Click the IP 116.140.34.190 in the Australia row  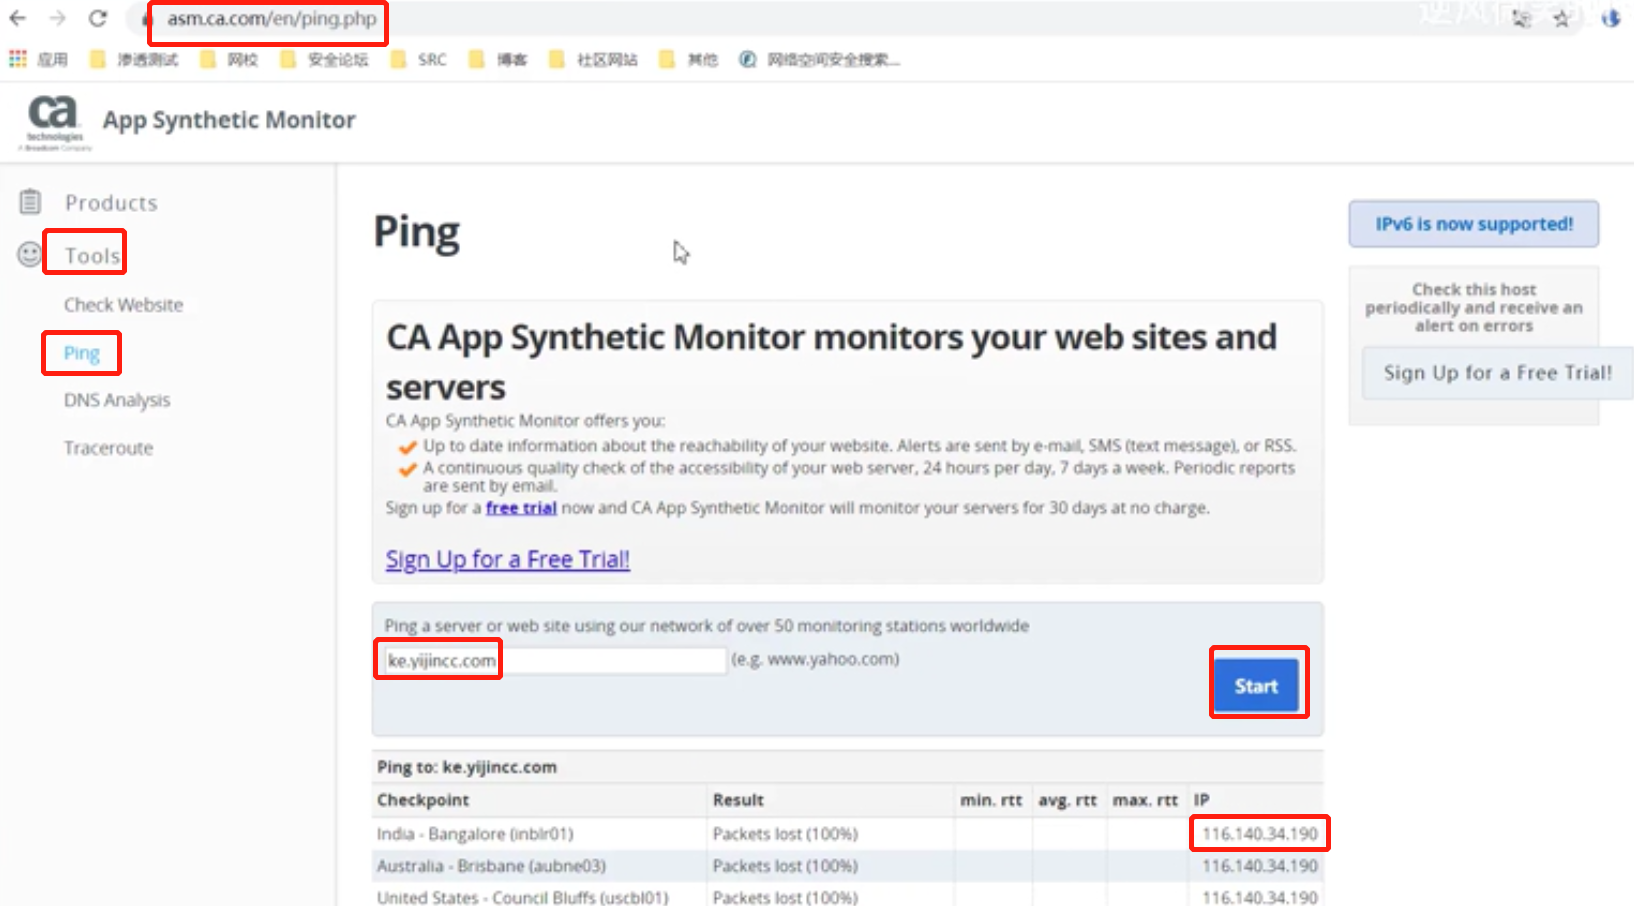[1260, 866]
